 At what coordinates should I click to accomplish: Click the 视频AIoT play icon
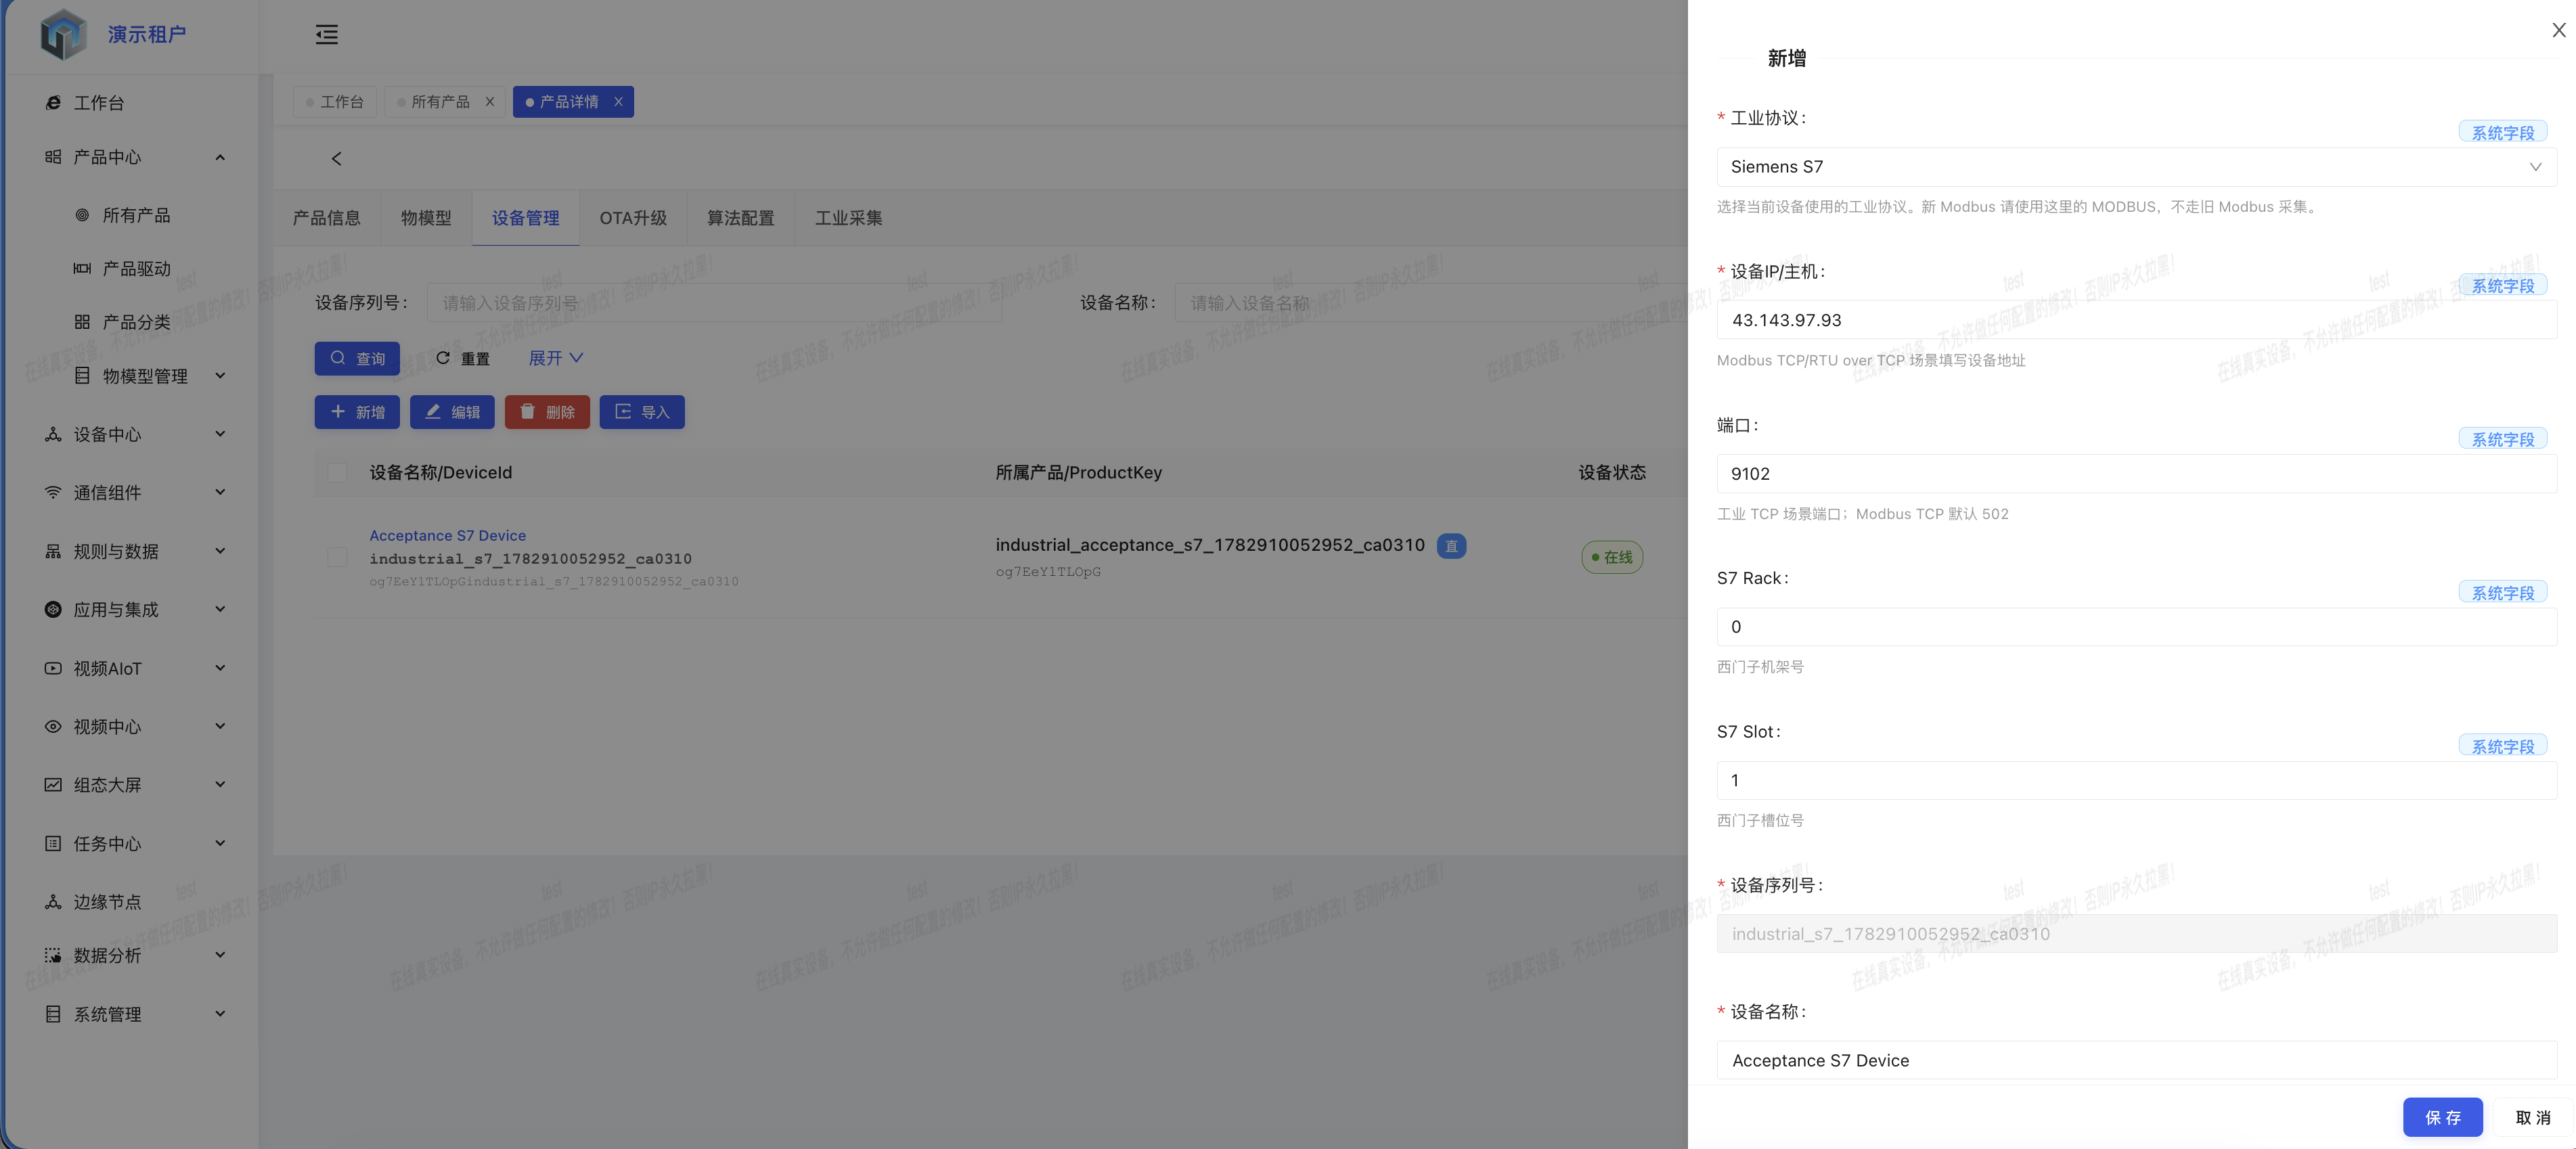pos(53,668)
